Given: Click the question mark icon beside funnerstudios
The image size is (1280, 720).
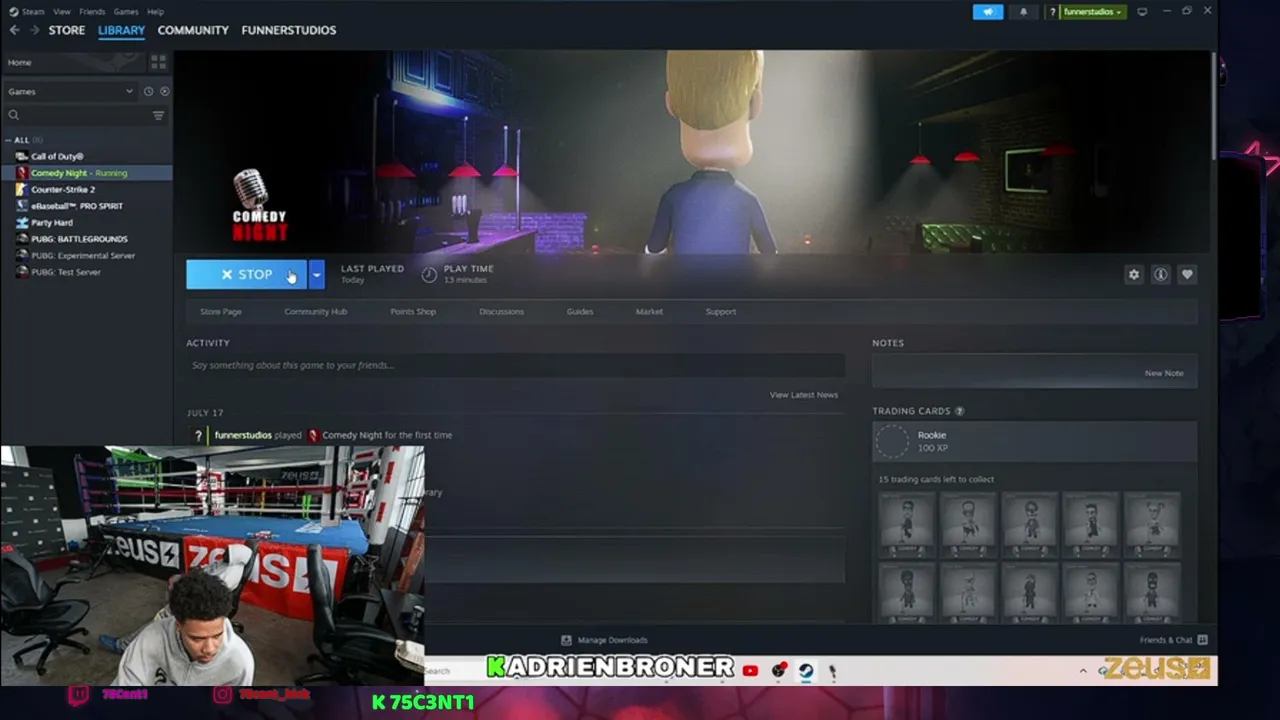Looking at the screenshot, I should 1052,12.
